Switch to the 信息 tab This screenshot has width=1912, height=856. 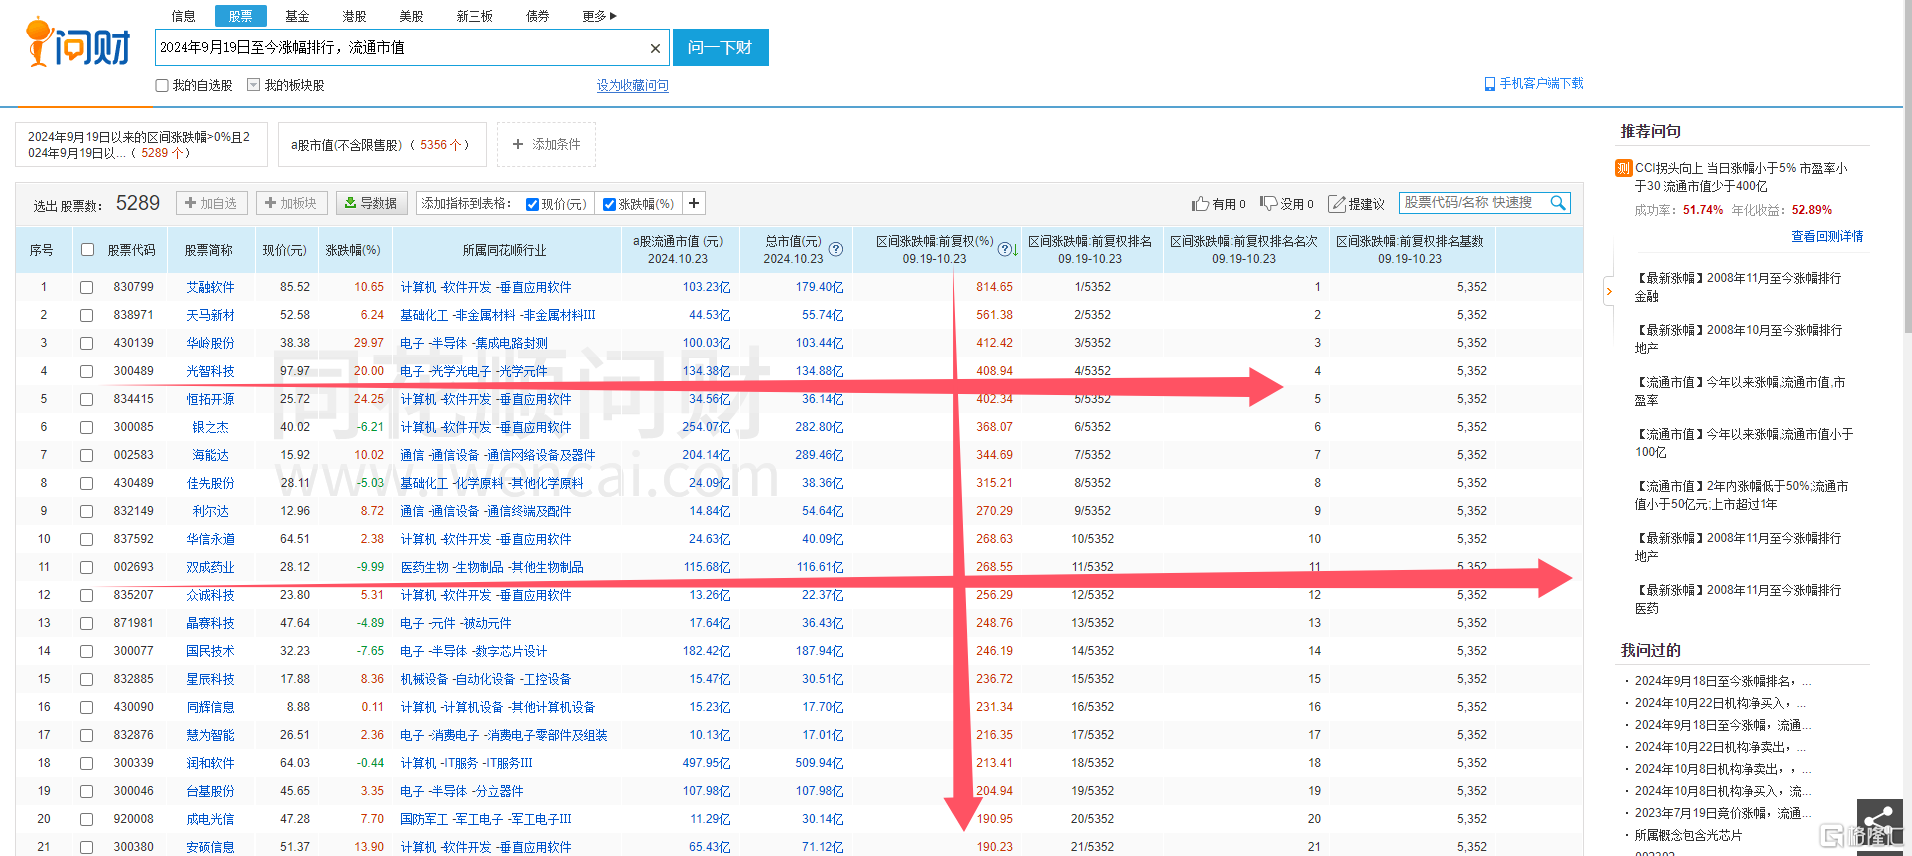(x=184, y=16)
